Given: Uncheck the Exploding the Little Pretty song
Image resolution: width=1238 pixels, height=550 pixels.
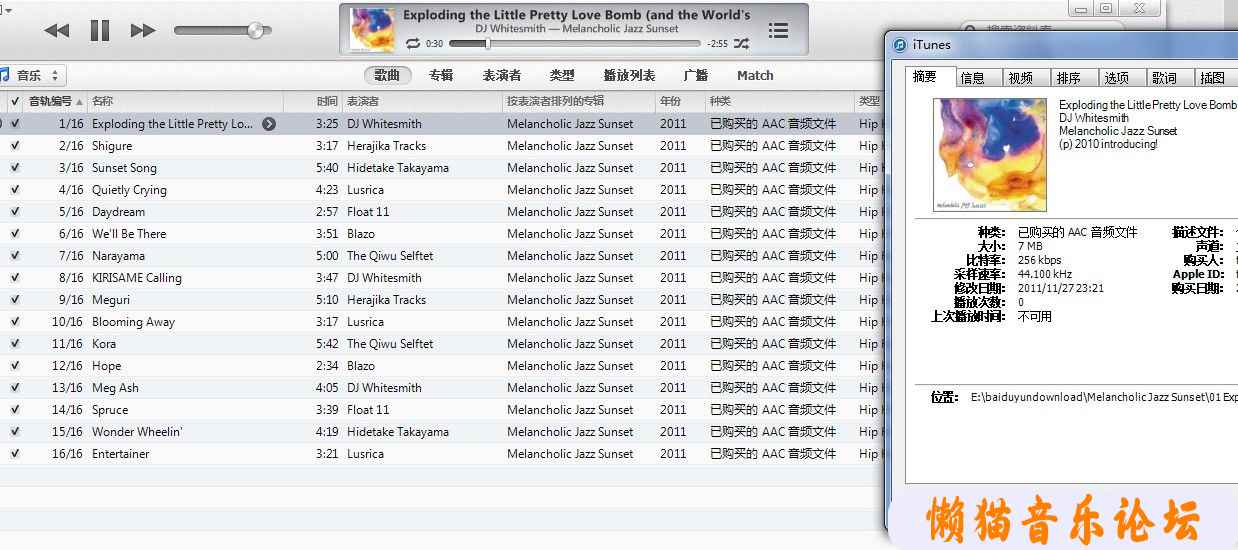Looking at the screenshot, I should pyautogui.click(x=14, y=124).
